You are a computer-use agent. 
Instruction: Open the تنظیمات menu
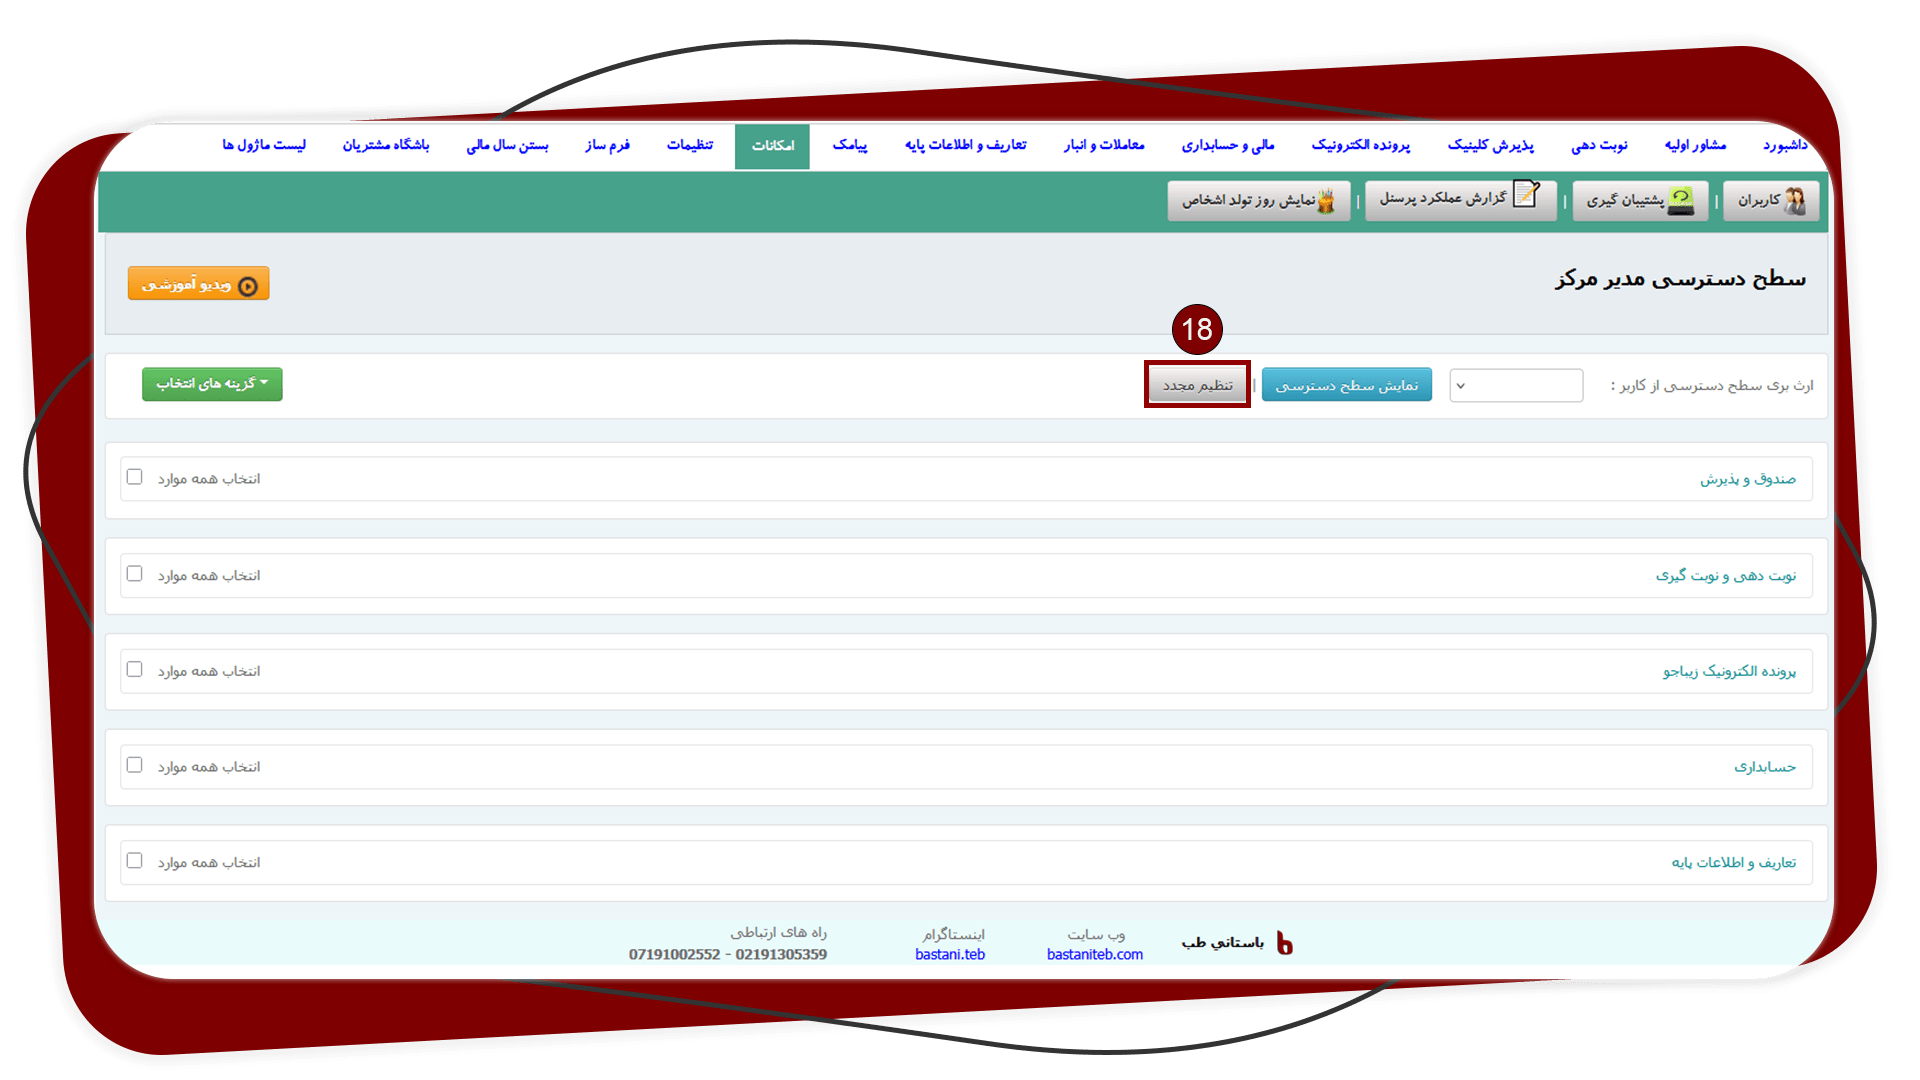[690, 146]
